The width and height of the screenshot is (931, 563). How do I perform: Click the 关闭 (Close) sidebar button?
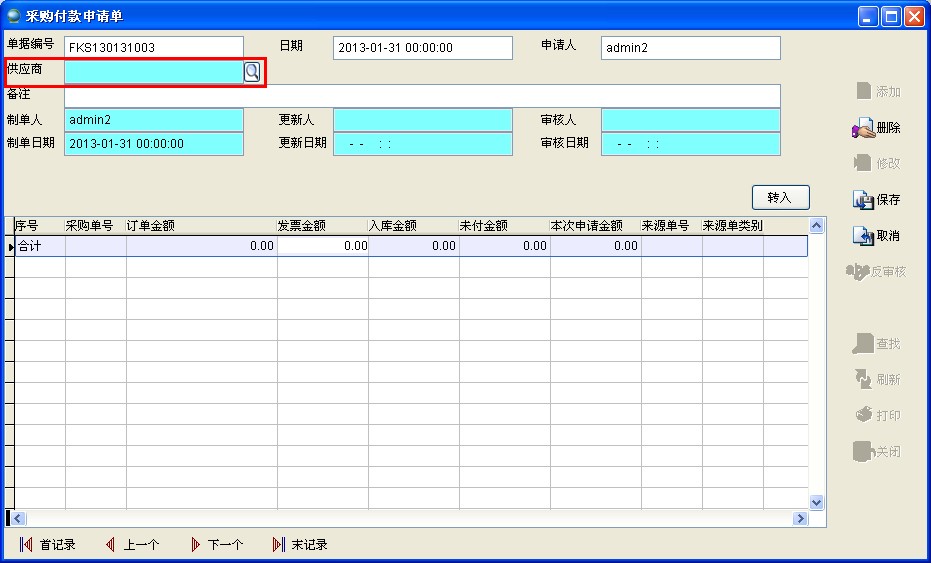tap(877, 451)
